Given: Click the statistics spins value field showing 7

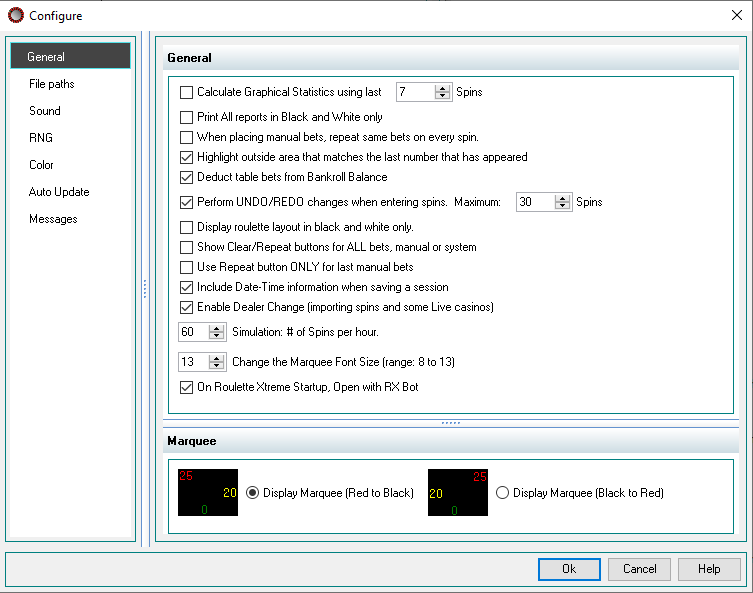Looking at the screenshot, I should click(x=416, y=92).
